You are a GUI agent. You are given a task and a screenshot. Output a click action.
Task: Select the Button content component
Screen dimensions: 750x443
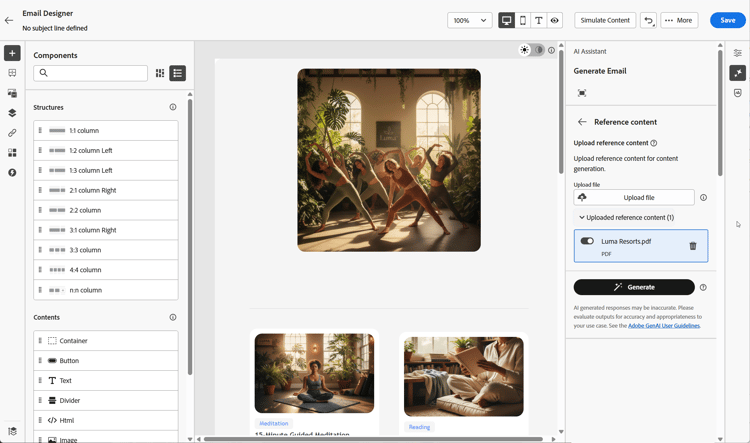point(106,360)
